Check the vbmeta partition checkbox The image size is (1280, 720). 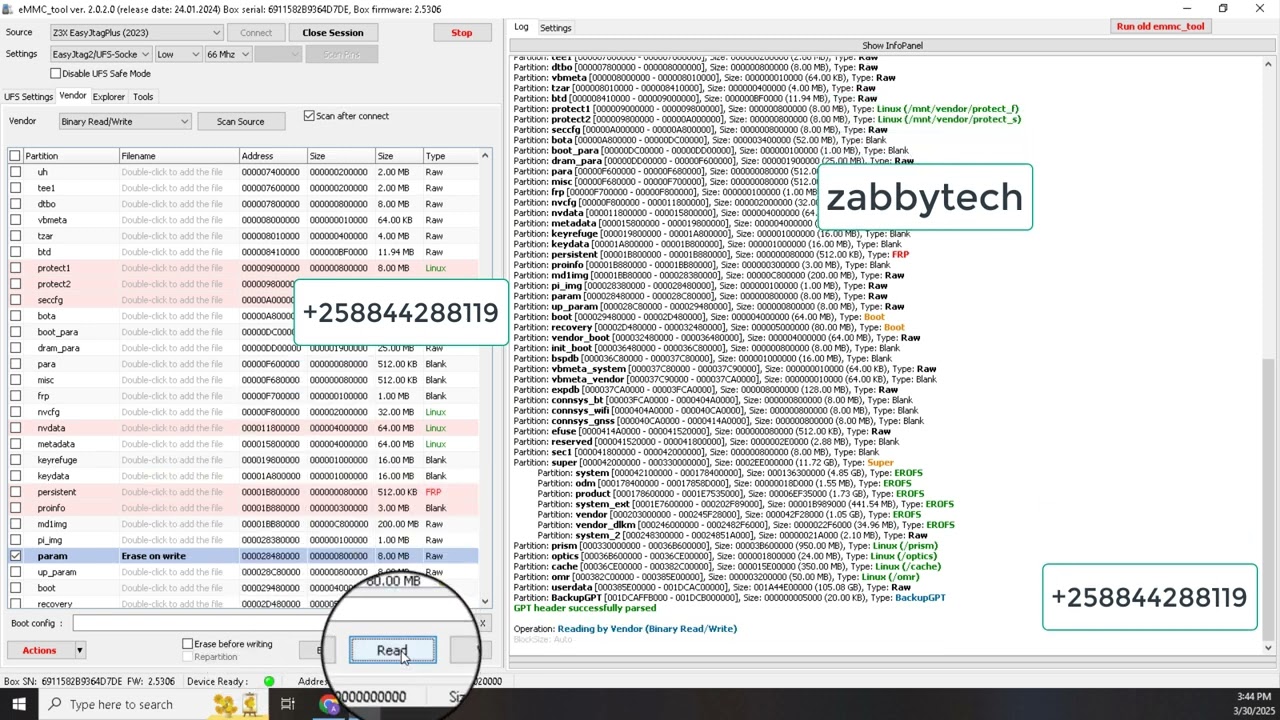click(15, 220)
